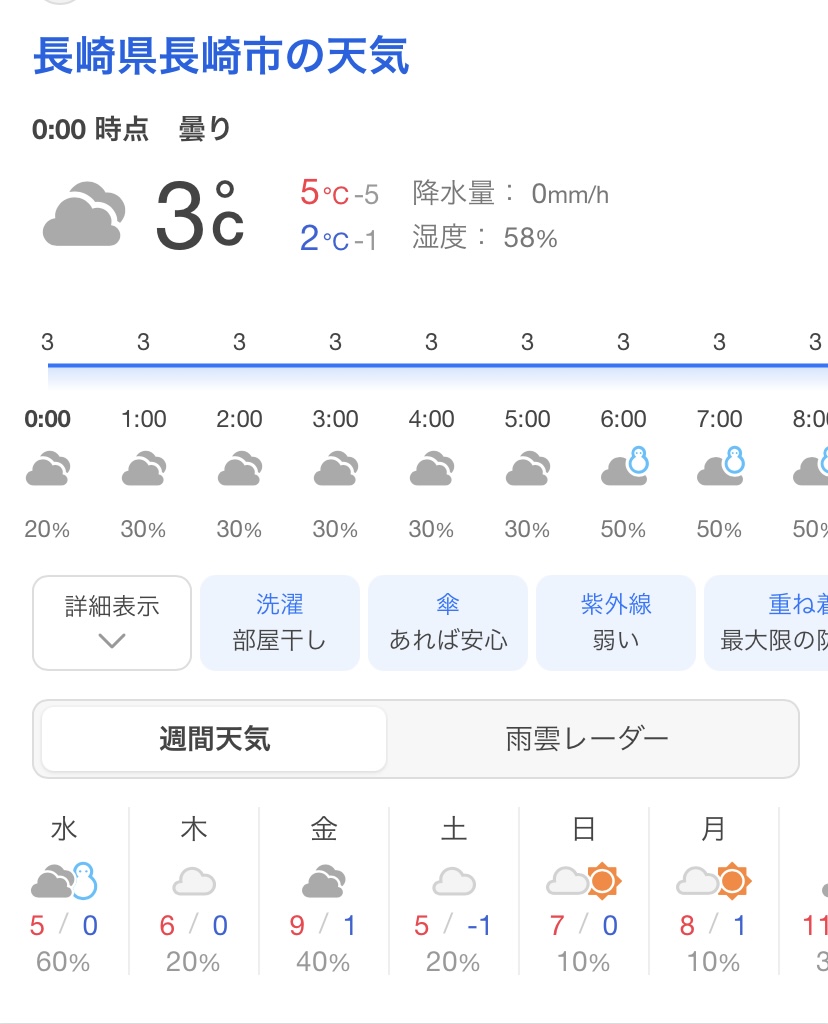Click the chevron under 詳細表示

(112, 641)
